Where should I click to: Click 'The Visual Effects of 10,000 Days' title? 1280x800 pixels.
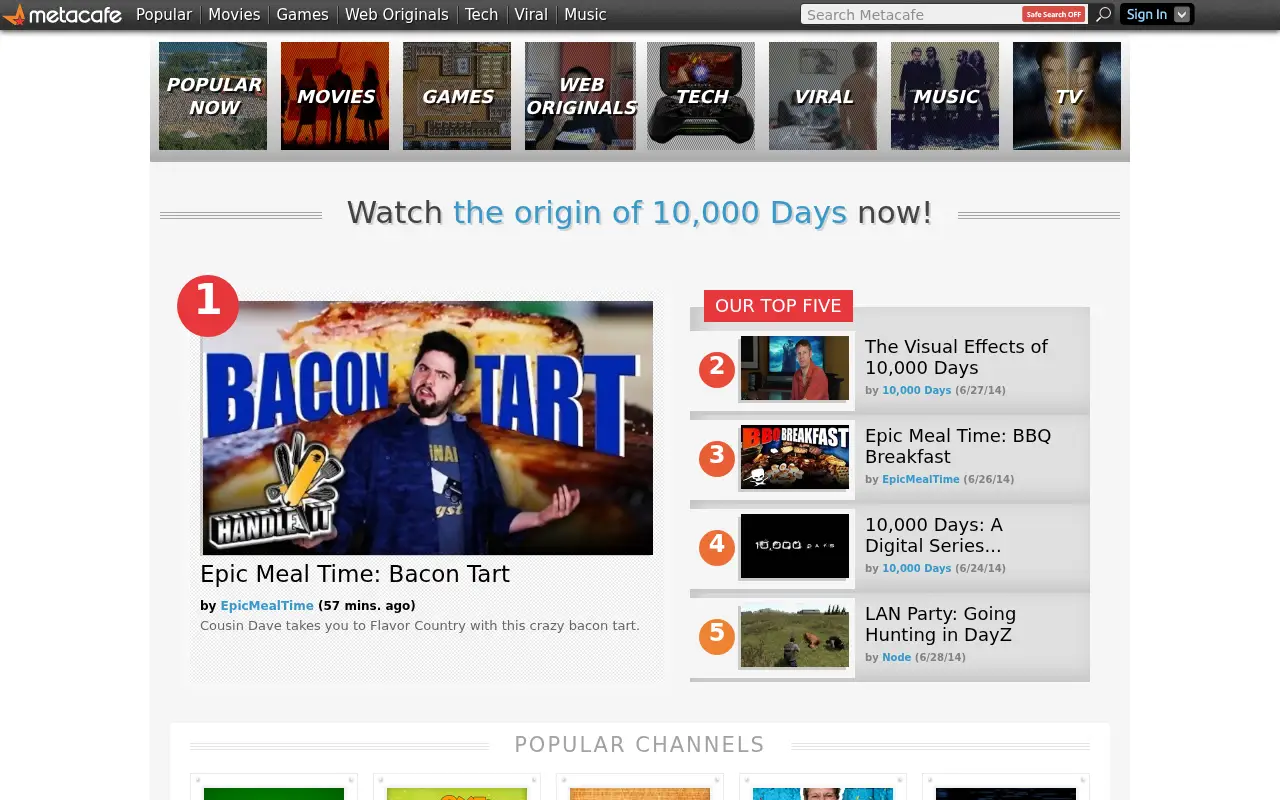956,357
